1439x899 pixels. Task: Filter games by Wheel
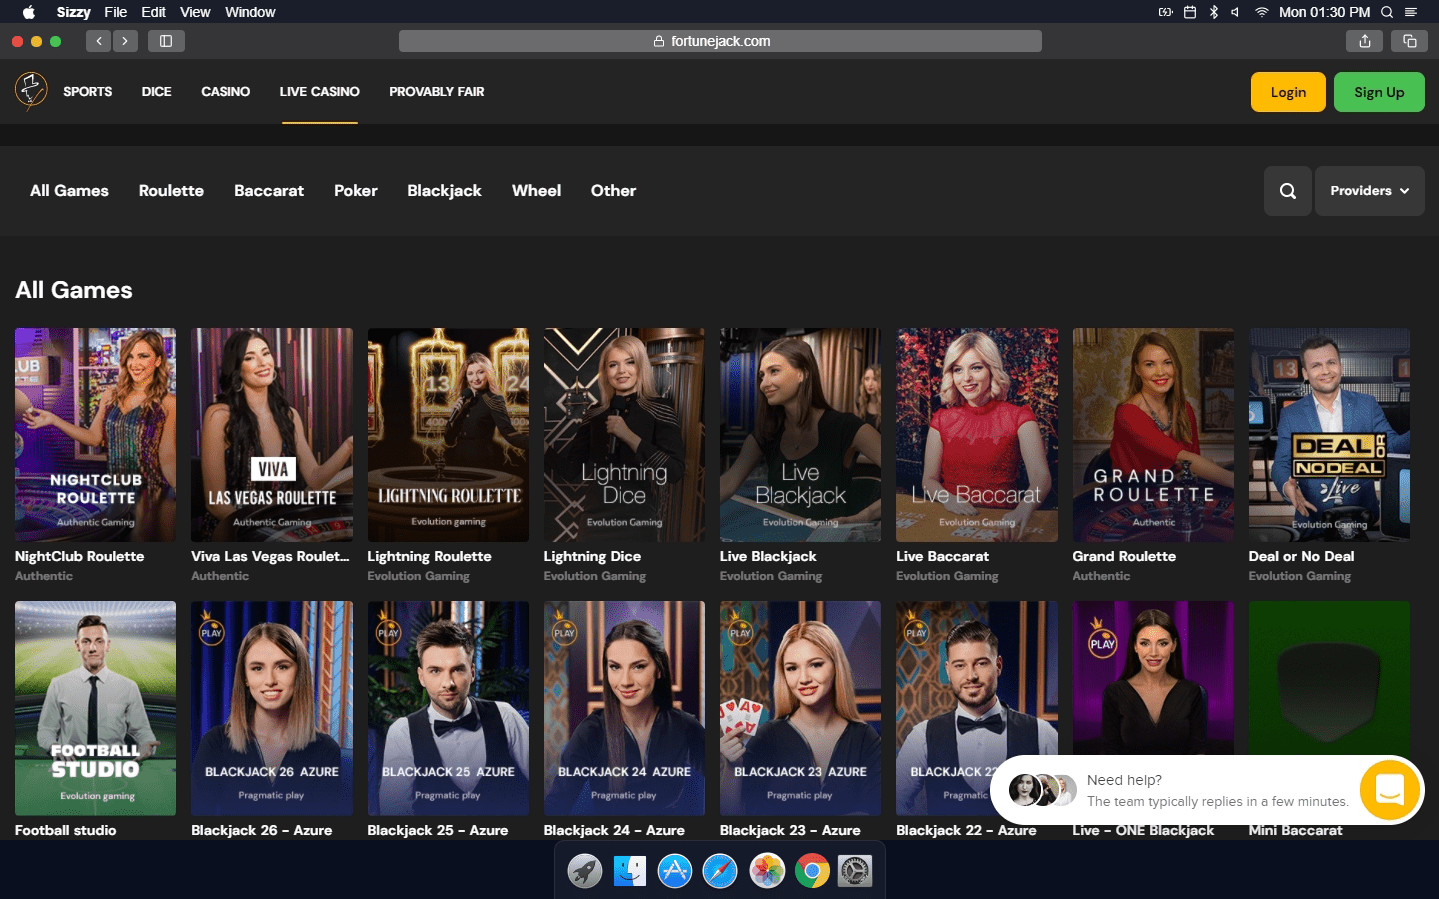tap(536, 190)
